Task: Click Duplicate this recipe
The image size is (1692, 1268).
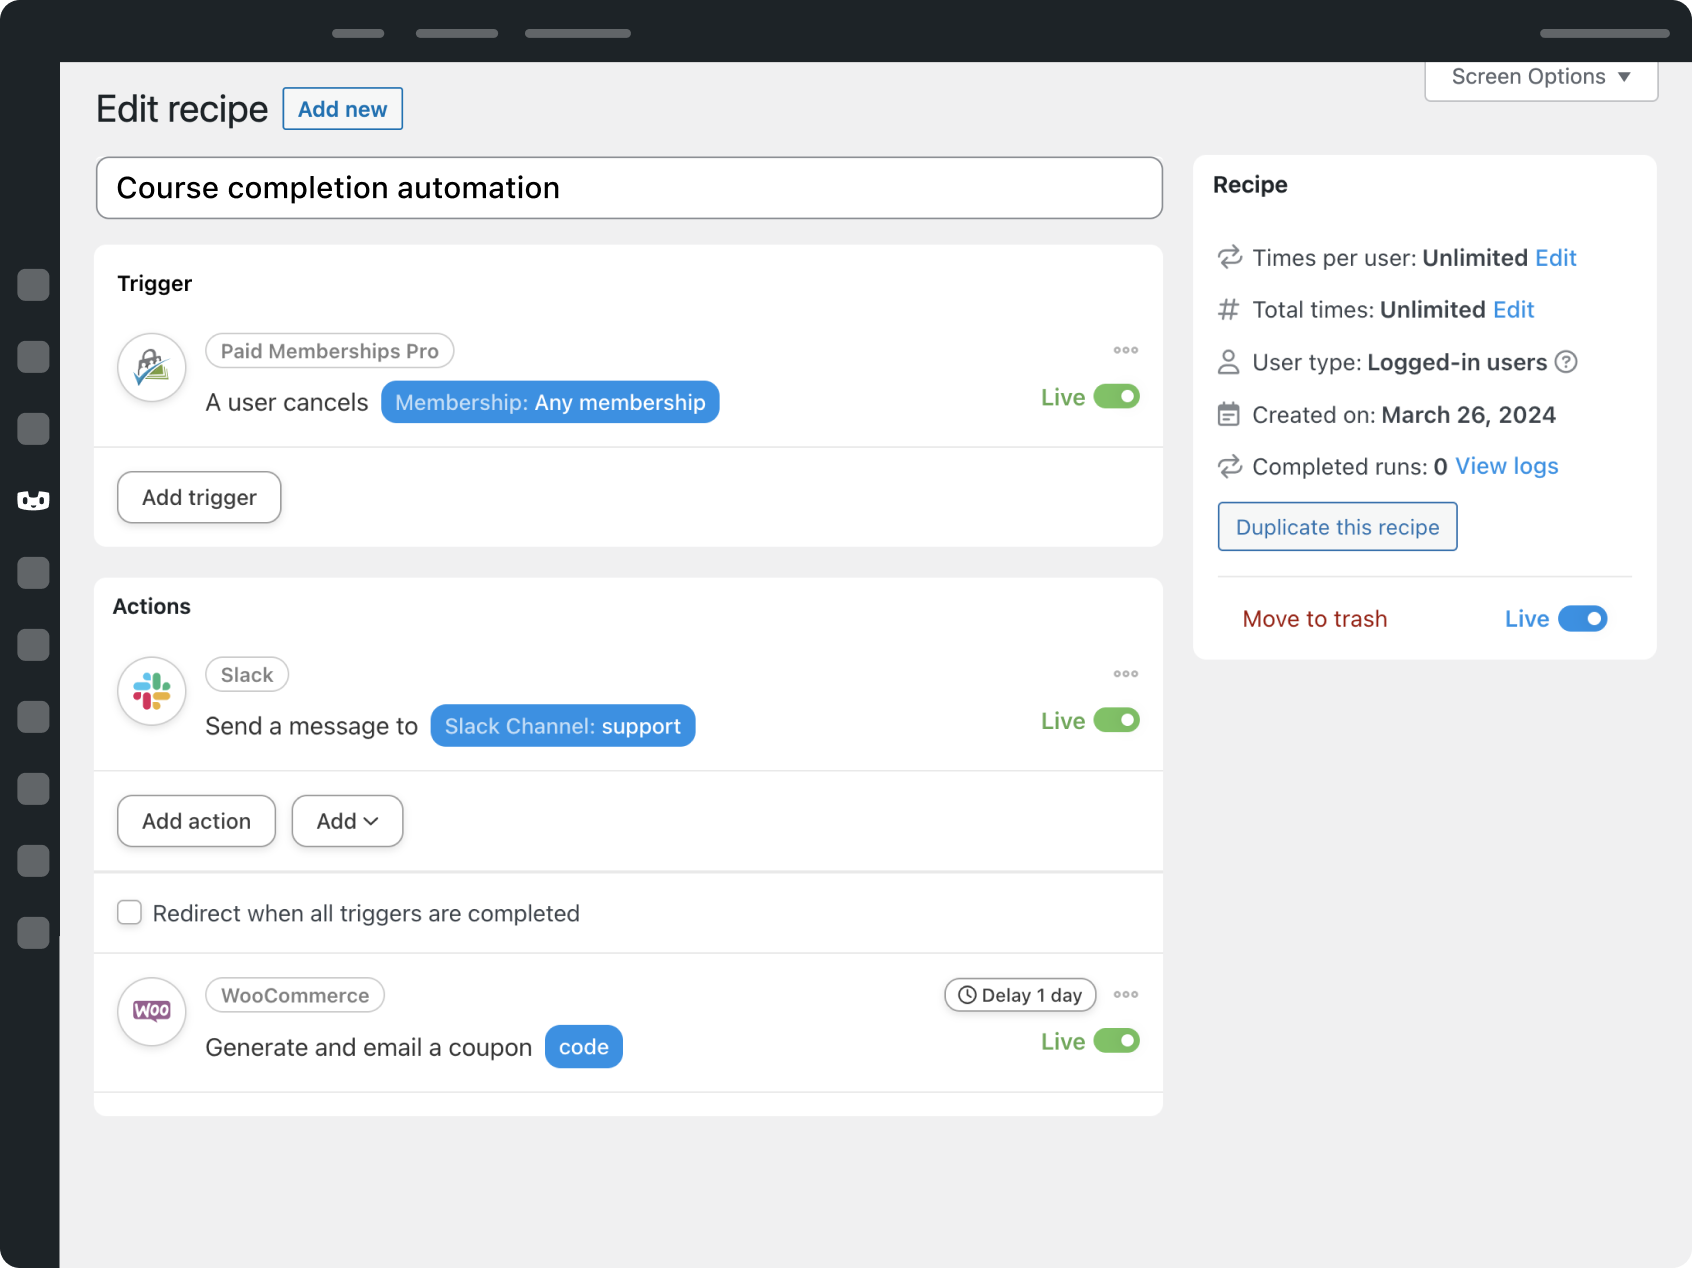Action: [1337, 526]
